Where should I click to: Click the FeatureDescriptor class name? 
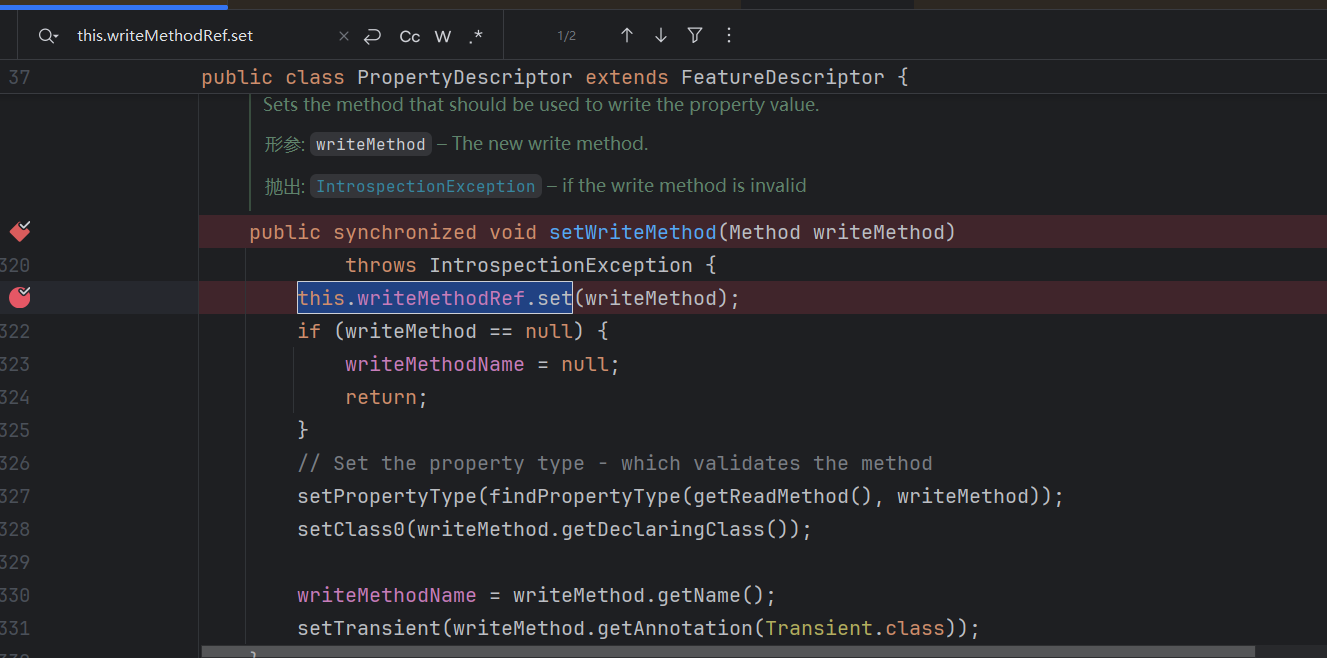point(782,77)
